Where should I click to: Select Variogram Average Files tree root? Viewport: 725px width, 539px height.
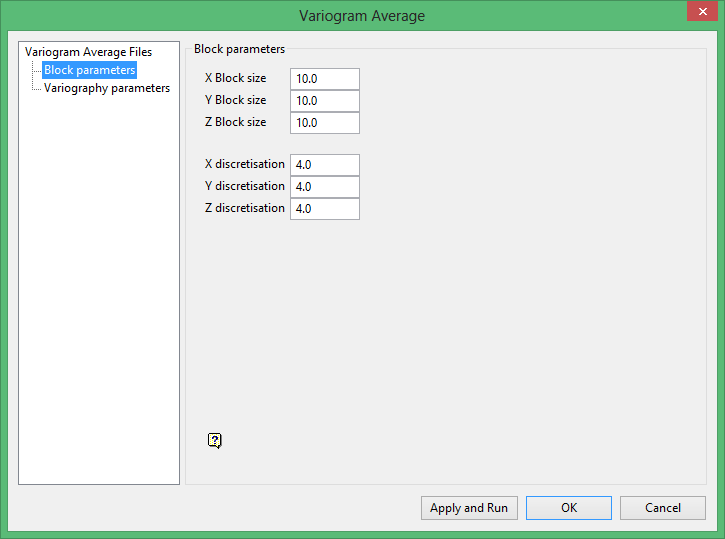tap(88, 52)
